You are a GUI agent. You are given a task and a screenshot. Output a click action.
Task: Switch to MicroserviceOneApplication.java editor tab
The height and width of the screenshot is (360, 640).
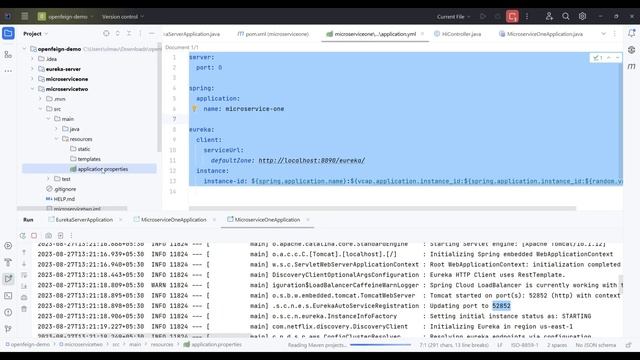tap(540, 34)
